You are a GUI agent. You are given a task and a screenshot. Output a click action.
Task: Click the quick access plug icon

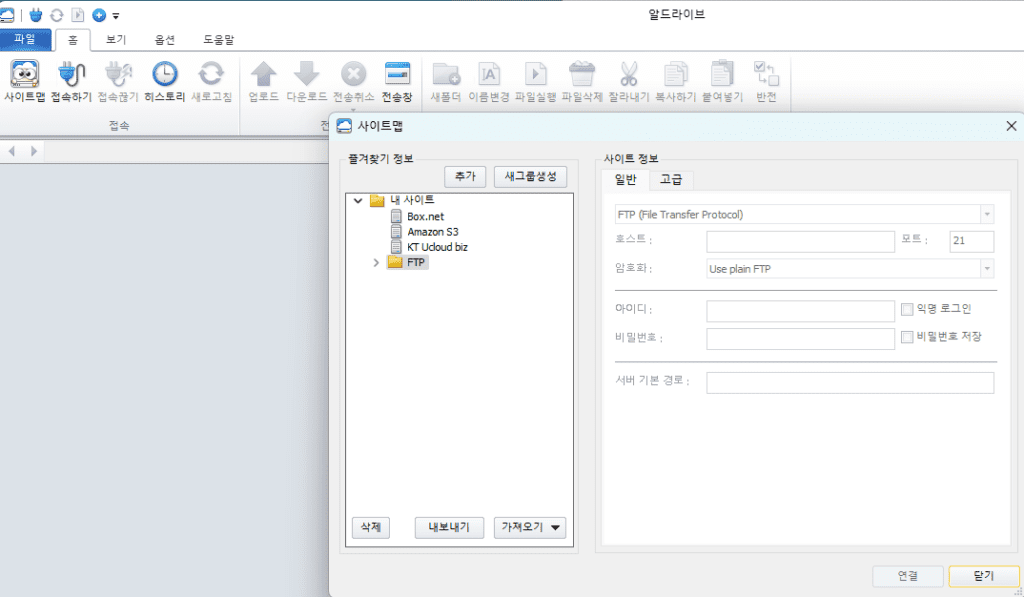[36, 15]
